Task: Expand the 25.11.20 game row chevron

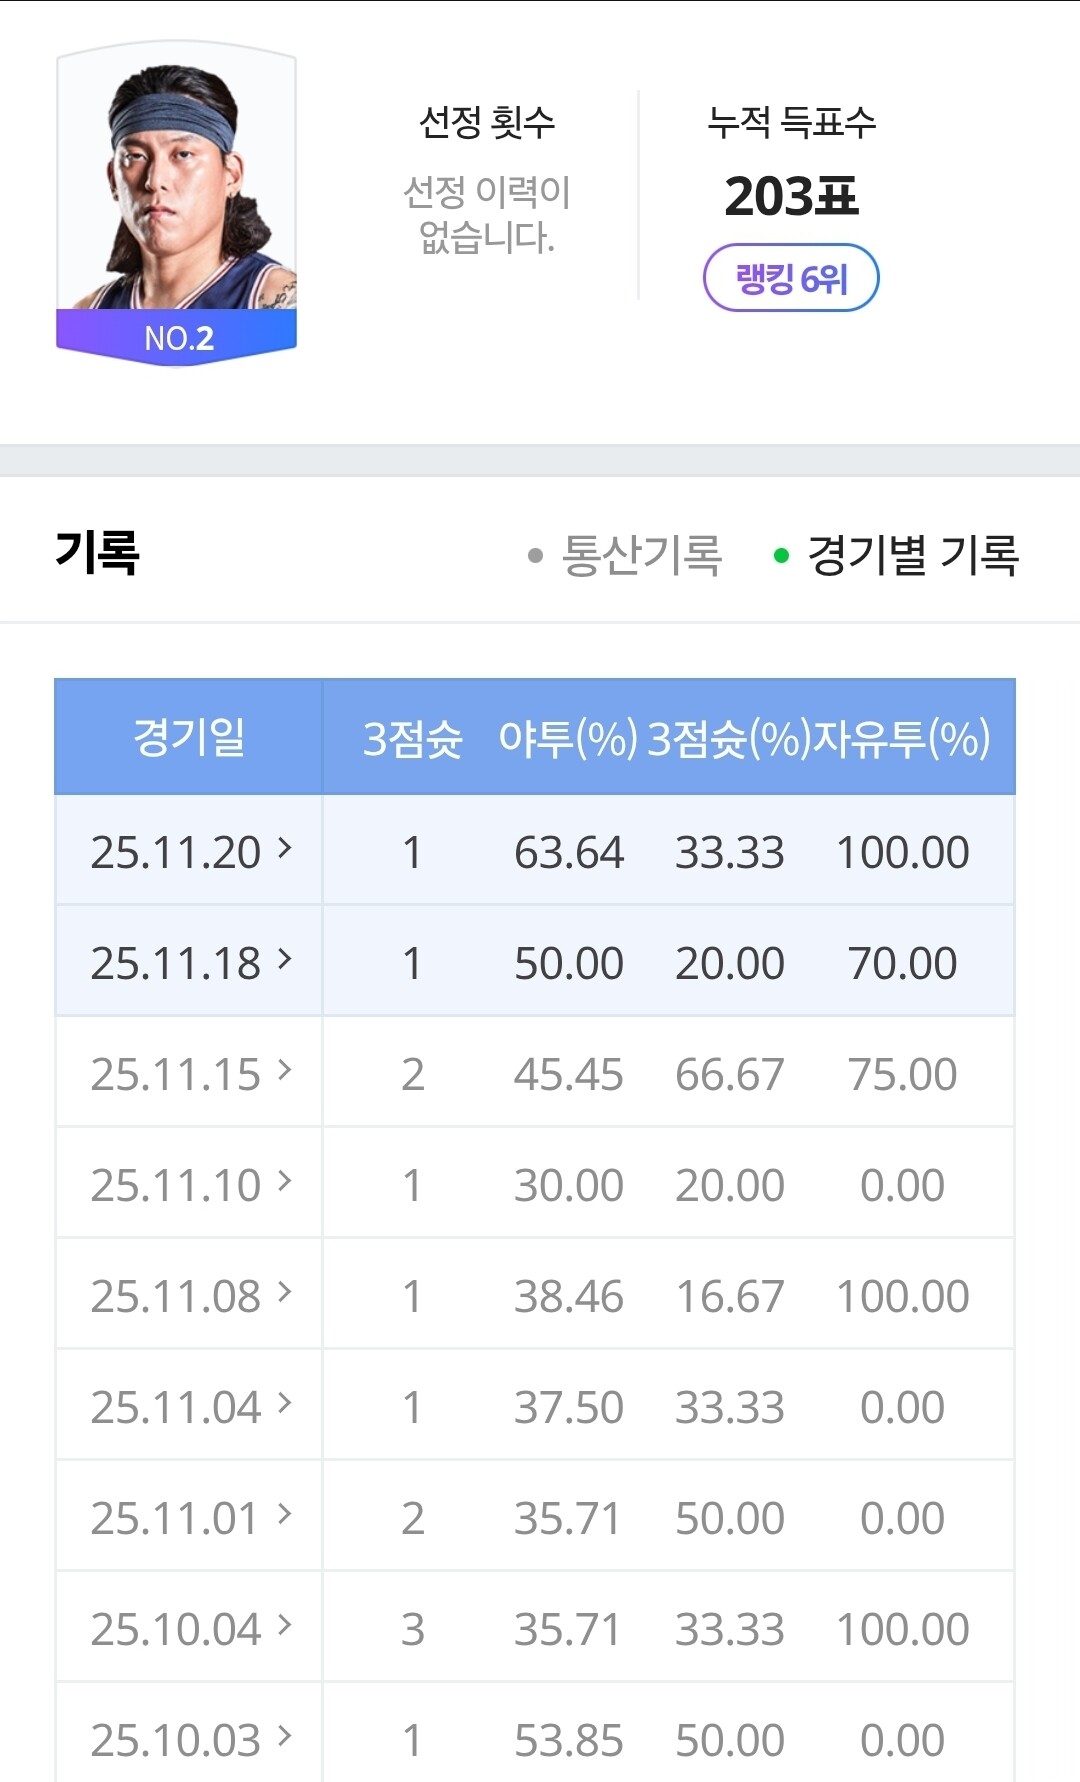Action: tap(285, 849)
